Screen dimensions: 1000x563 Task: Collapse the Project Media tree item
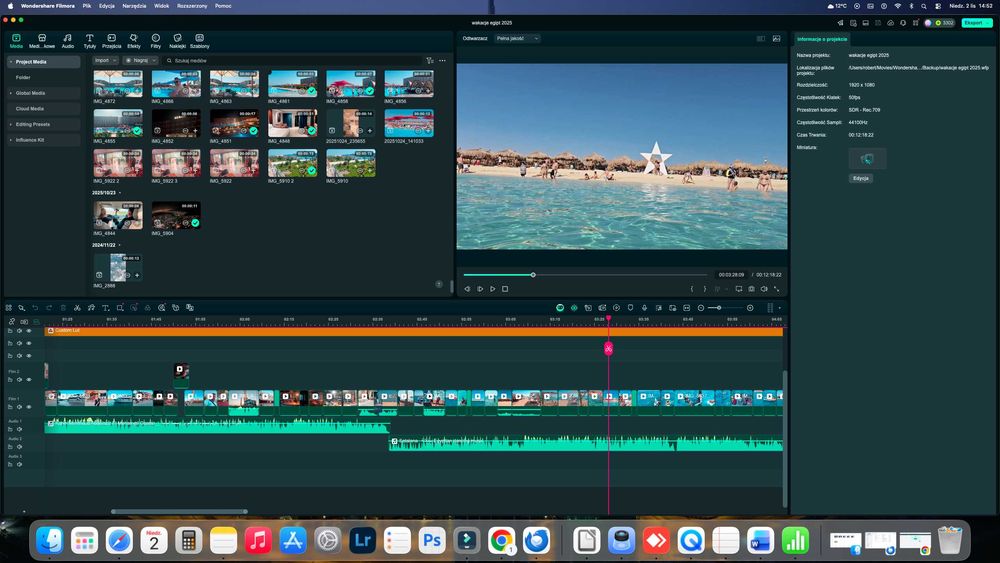(11, 62)
